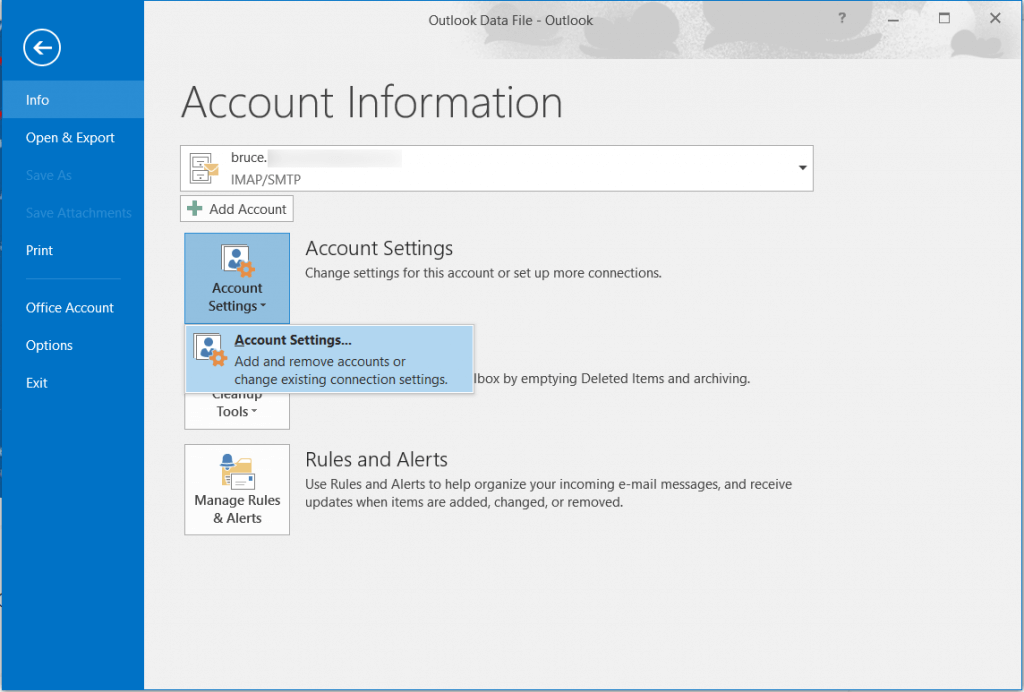Open the Options page
Screen dimensions: 1024x692
[48, 345]
